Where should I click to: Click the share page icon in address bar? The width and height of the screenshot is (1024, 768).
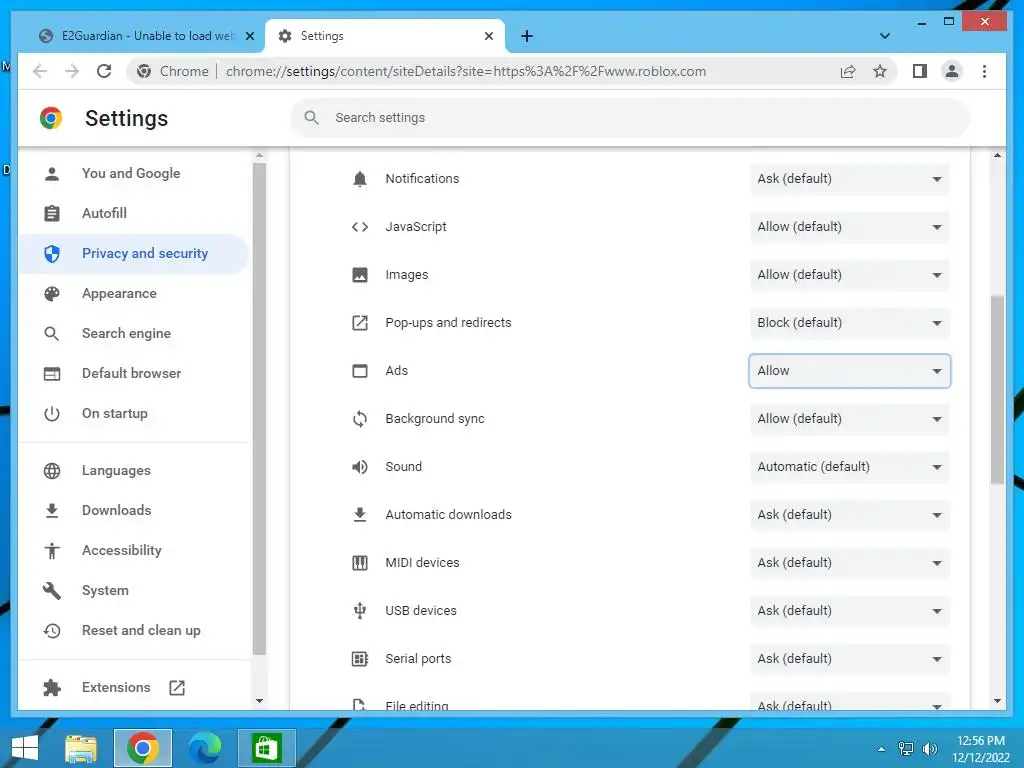(x=848, y=71)
